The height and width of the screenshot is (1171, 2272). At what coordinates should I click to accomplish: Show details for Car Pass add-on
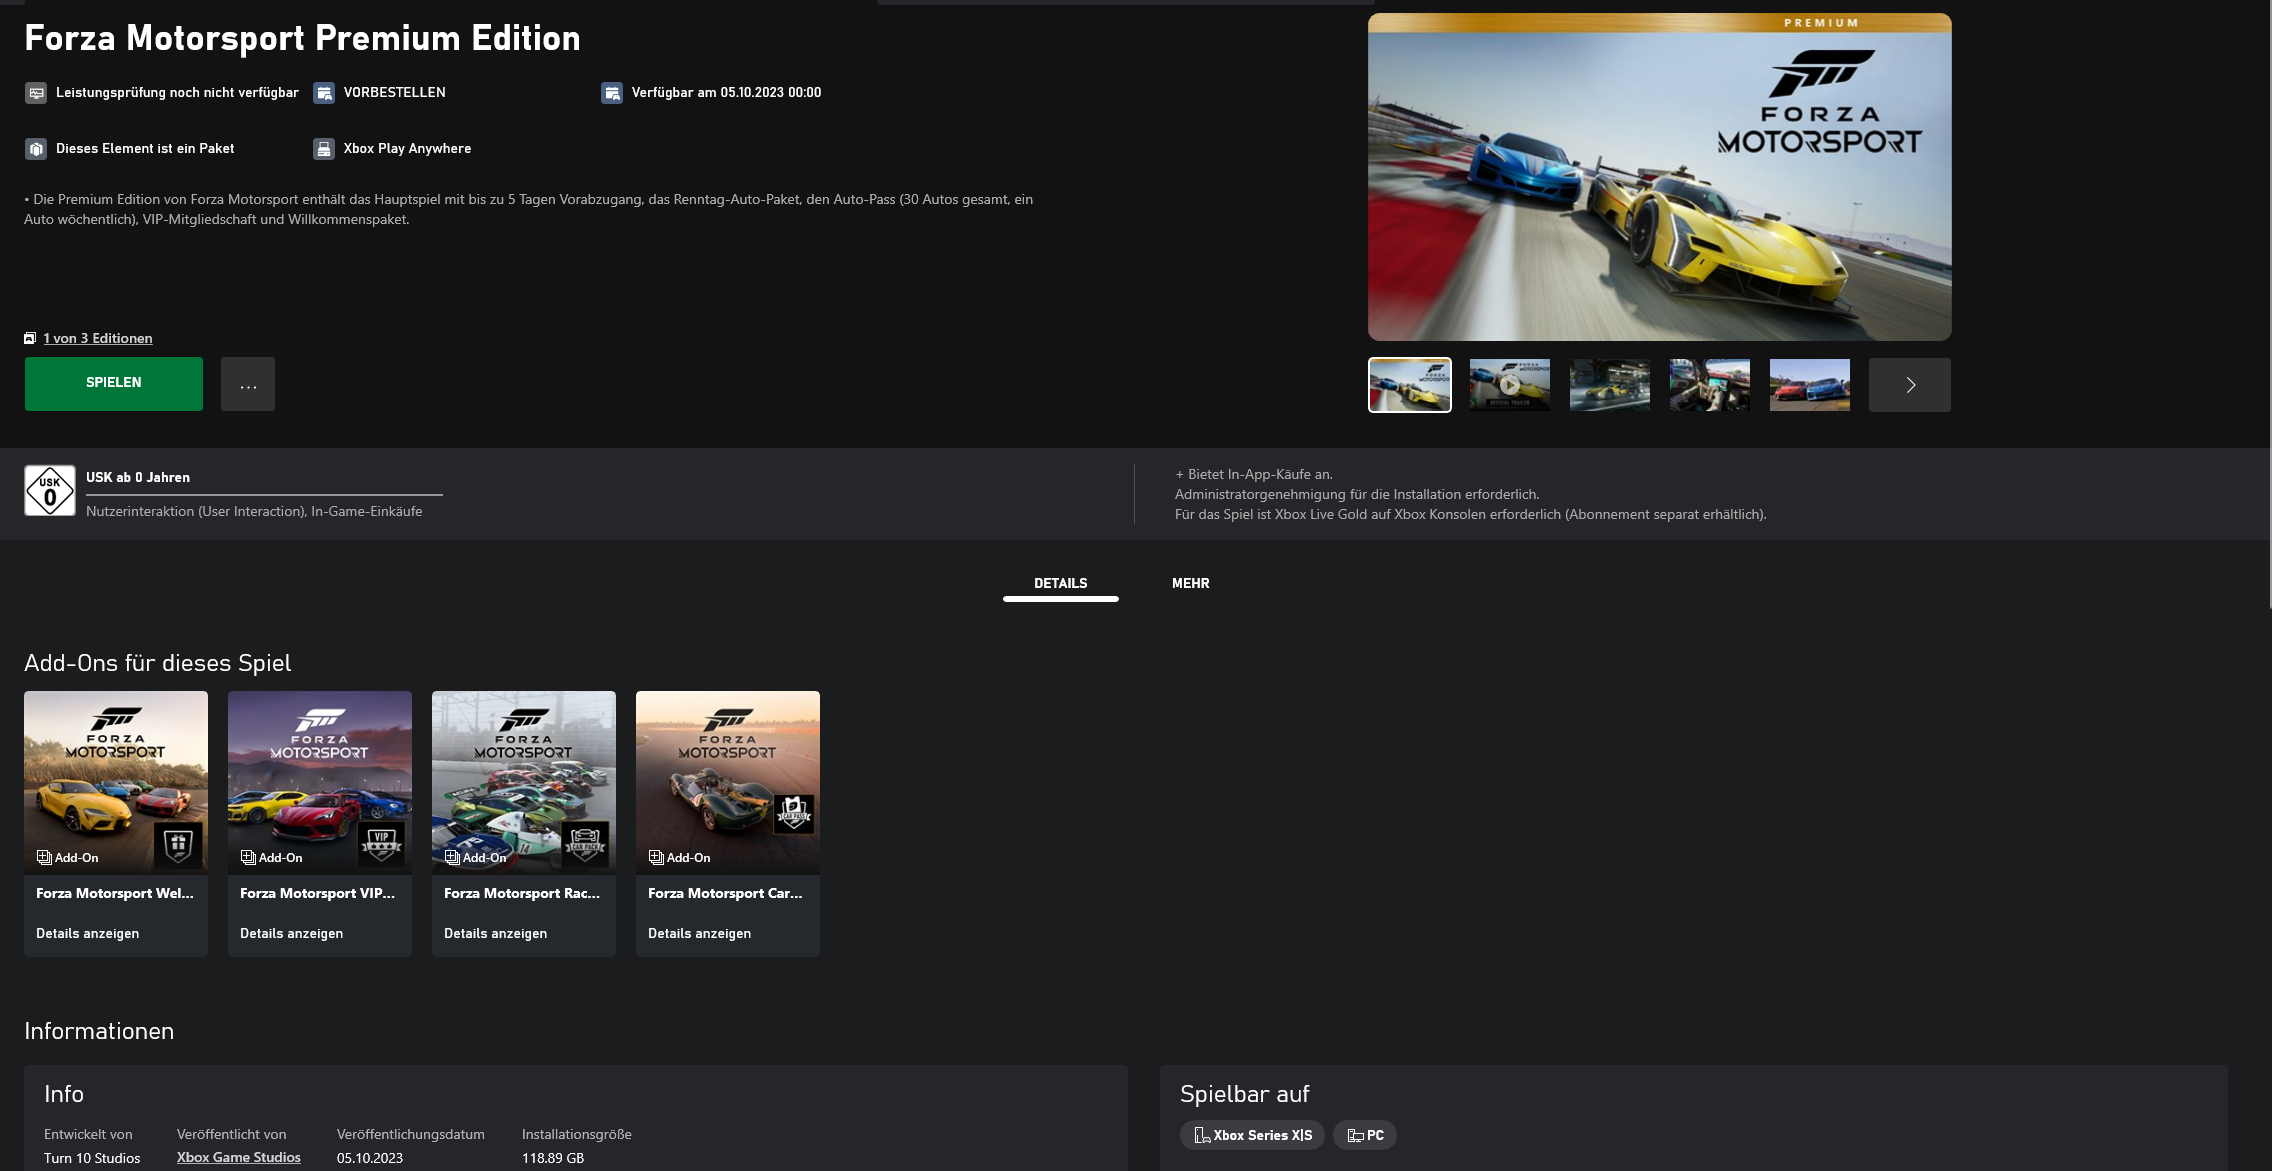[699, 933]
